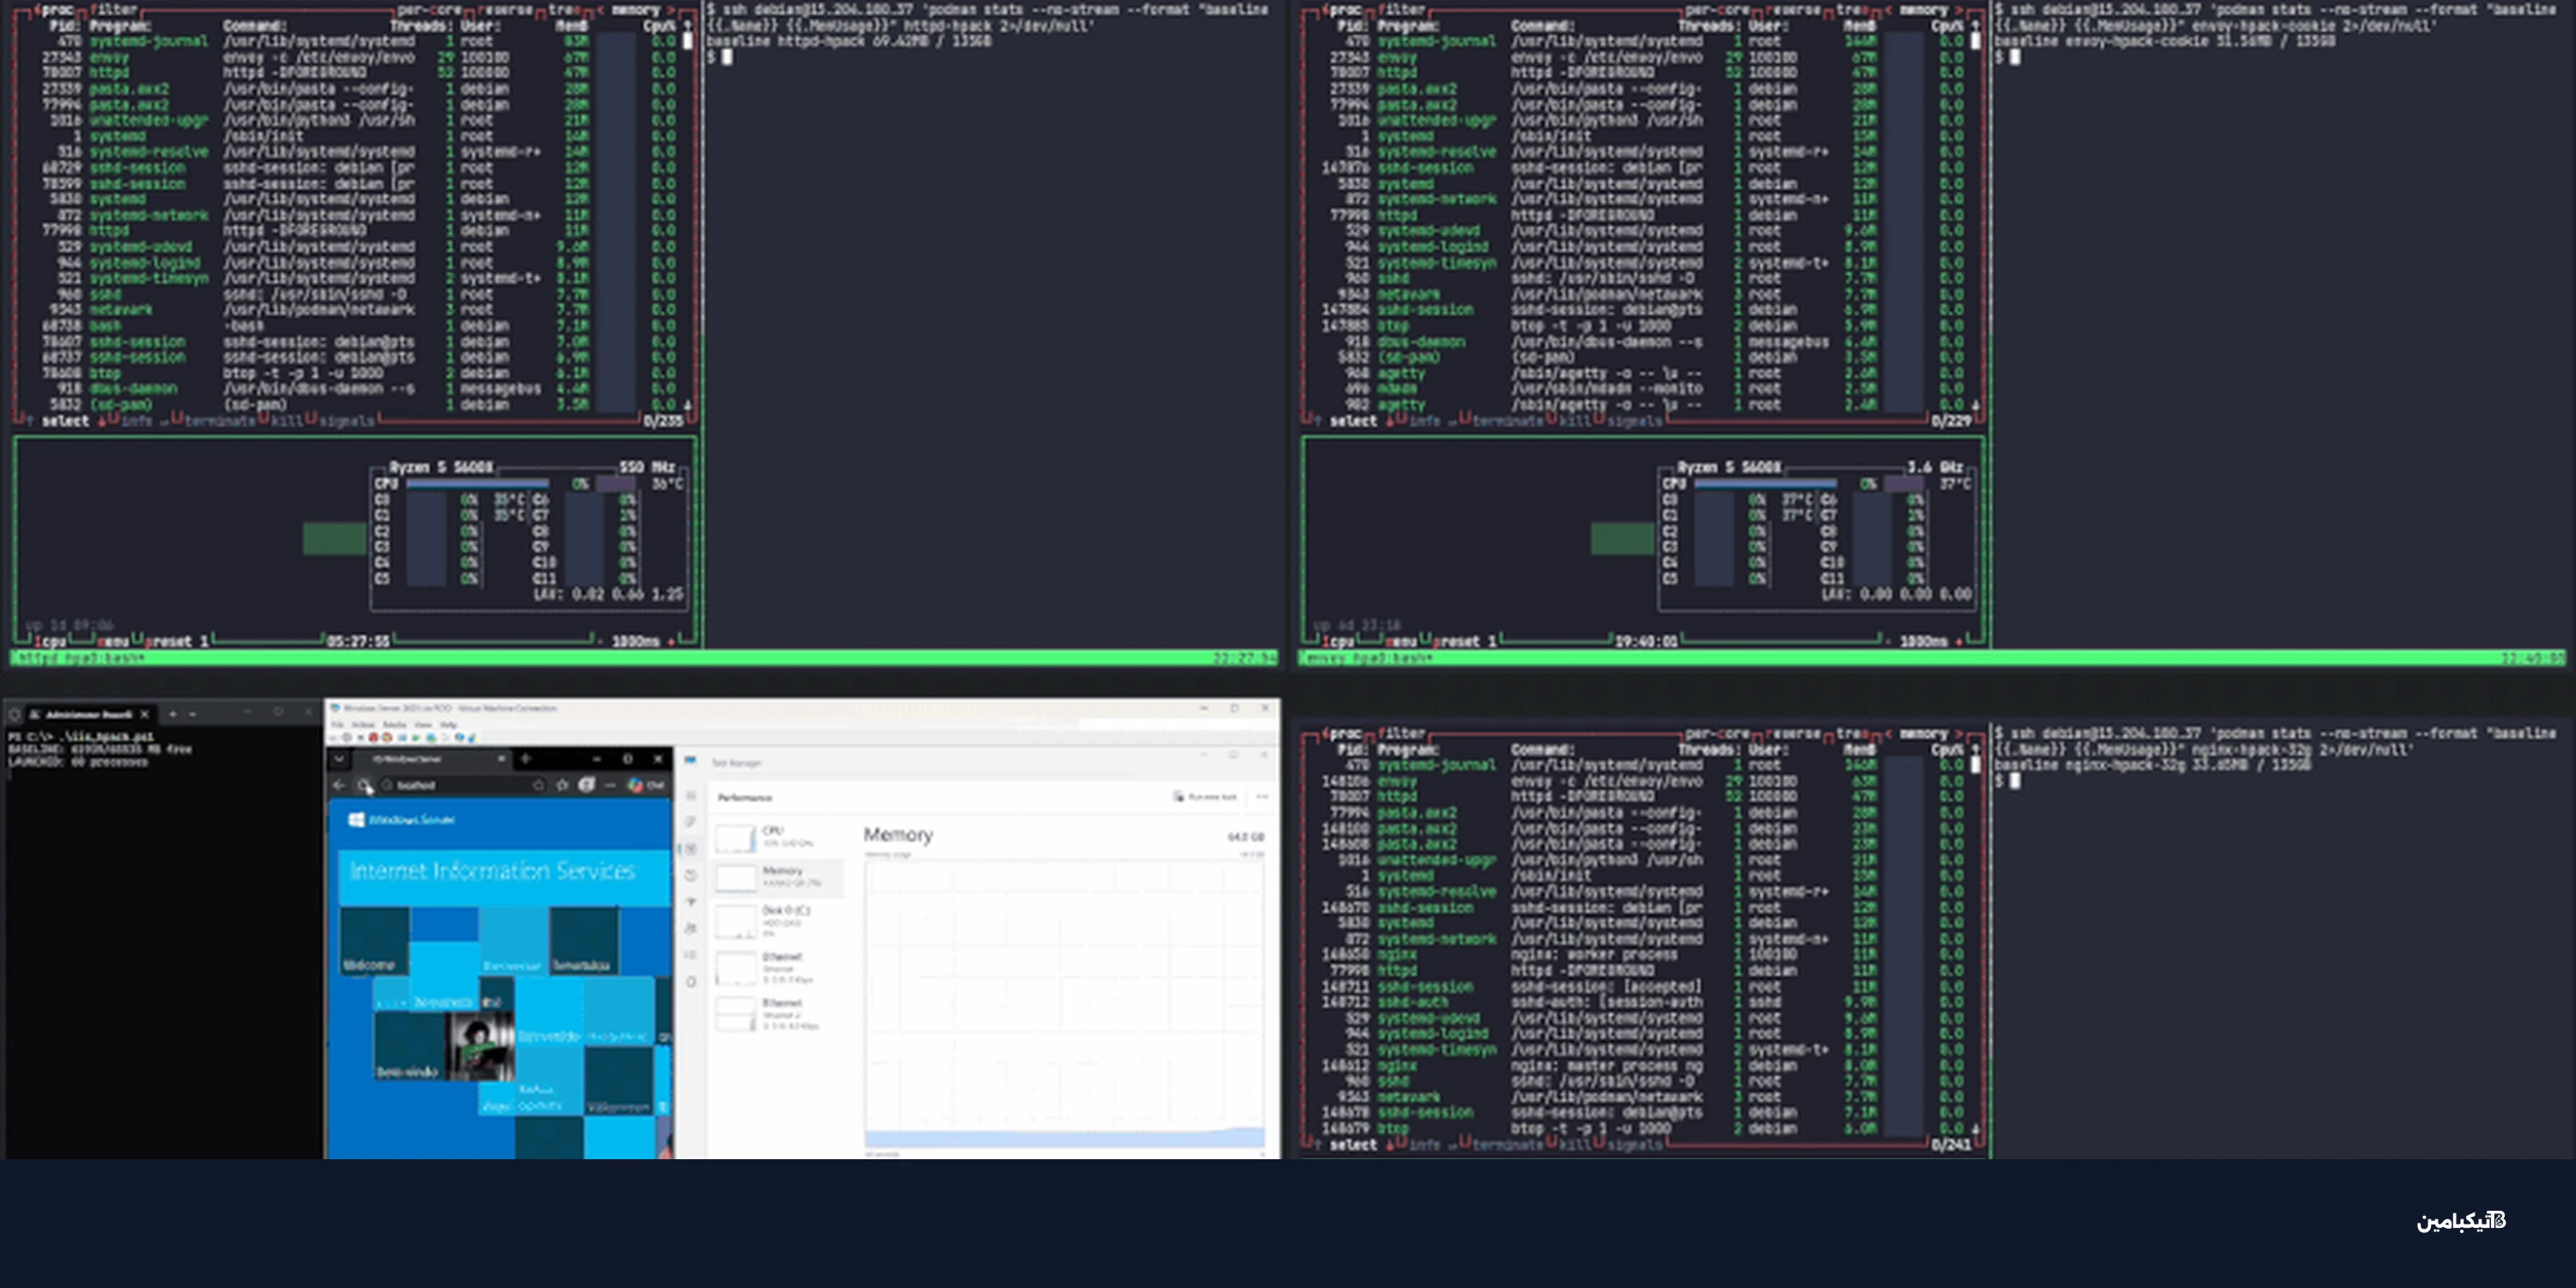Image resolution: width=2576 pixels, height=1288 pixels.
Task: Select CPU graph thumbnail in Task Manager list
Action: tap(737, 839)
